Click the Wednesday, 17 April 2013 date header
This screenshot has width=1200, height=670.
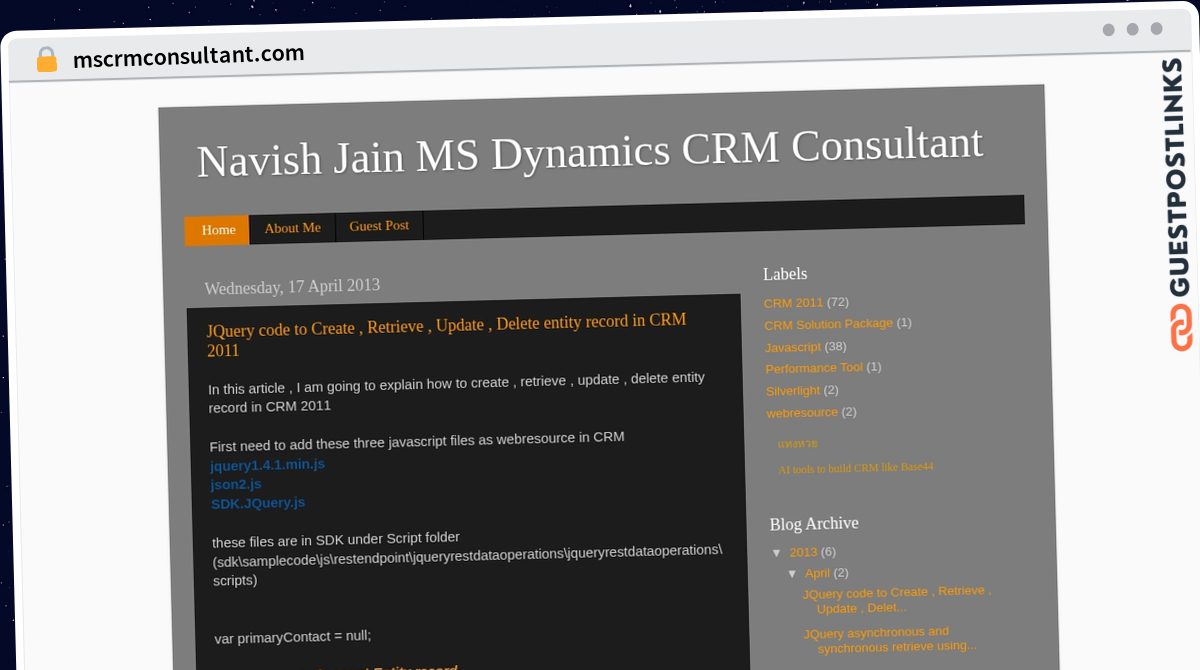[x=292, y=287]
